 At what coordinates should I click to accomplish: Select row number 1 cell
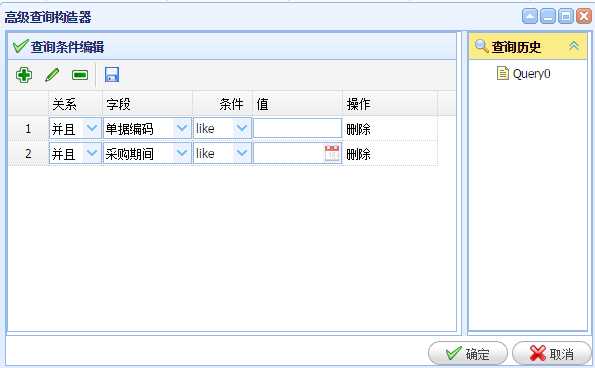pos(28,129)
